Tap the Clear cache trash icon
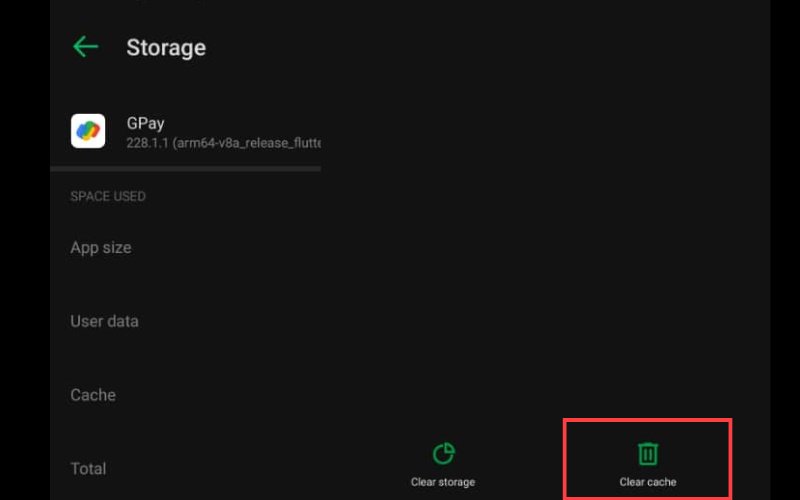The image size is (800, 500). [647, 454]
